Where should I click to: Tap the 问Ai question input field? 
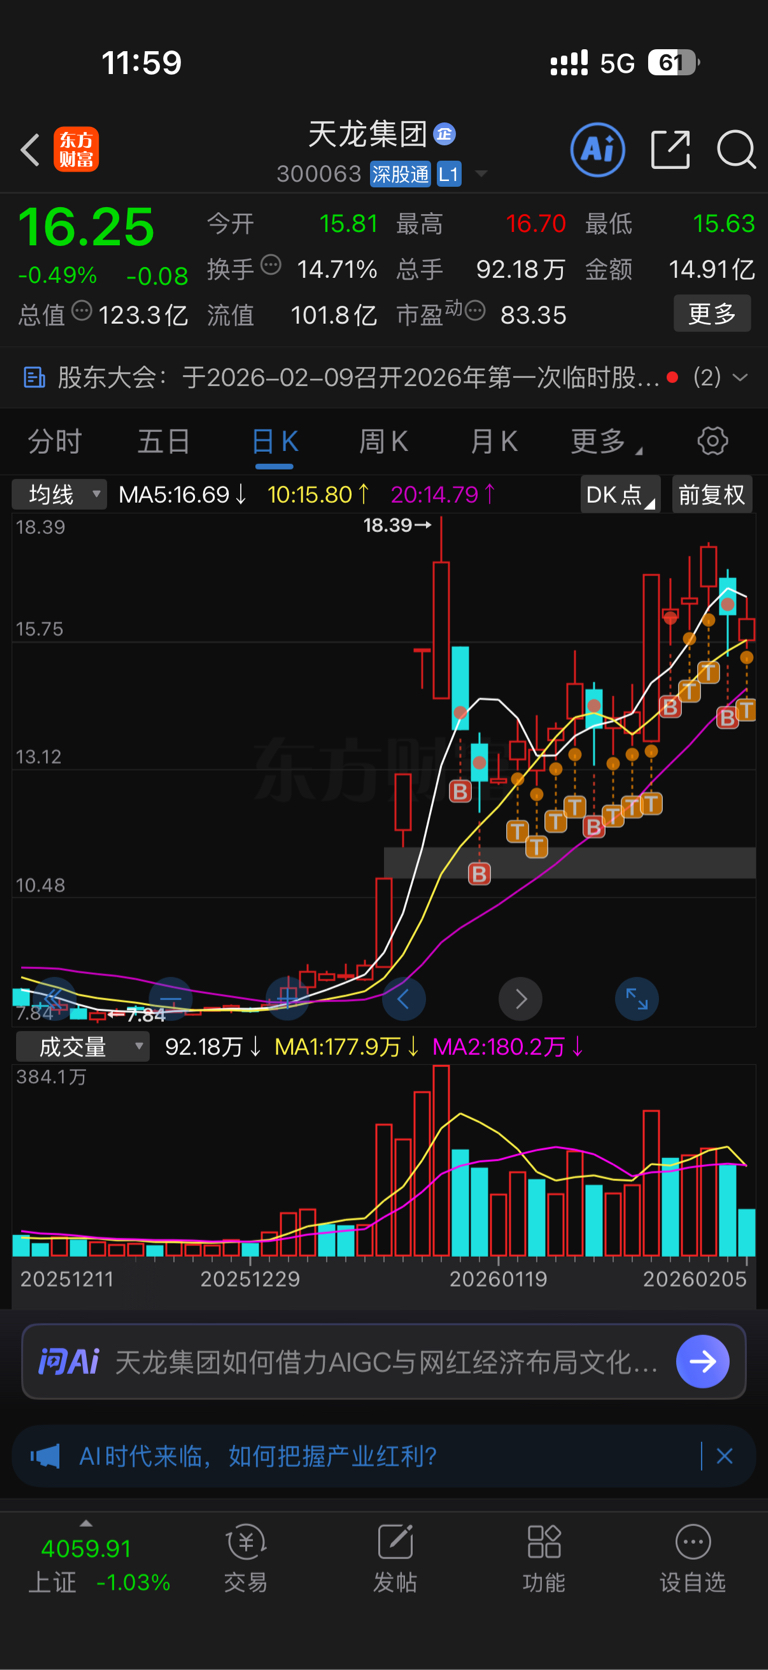point(386,1361)
